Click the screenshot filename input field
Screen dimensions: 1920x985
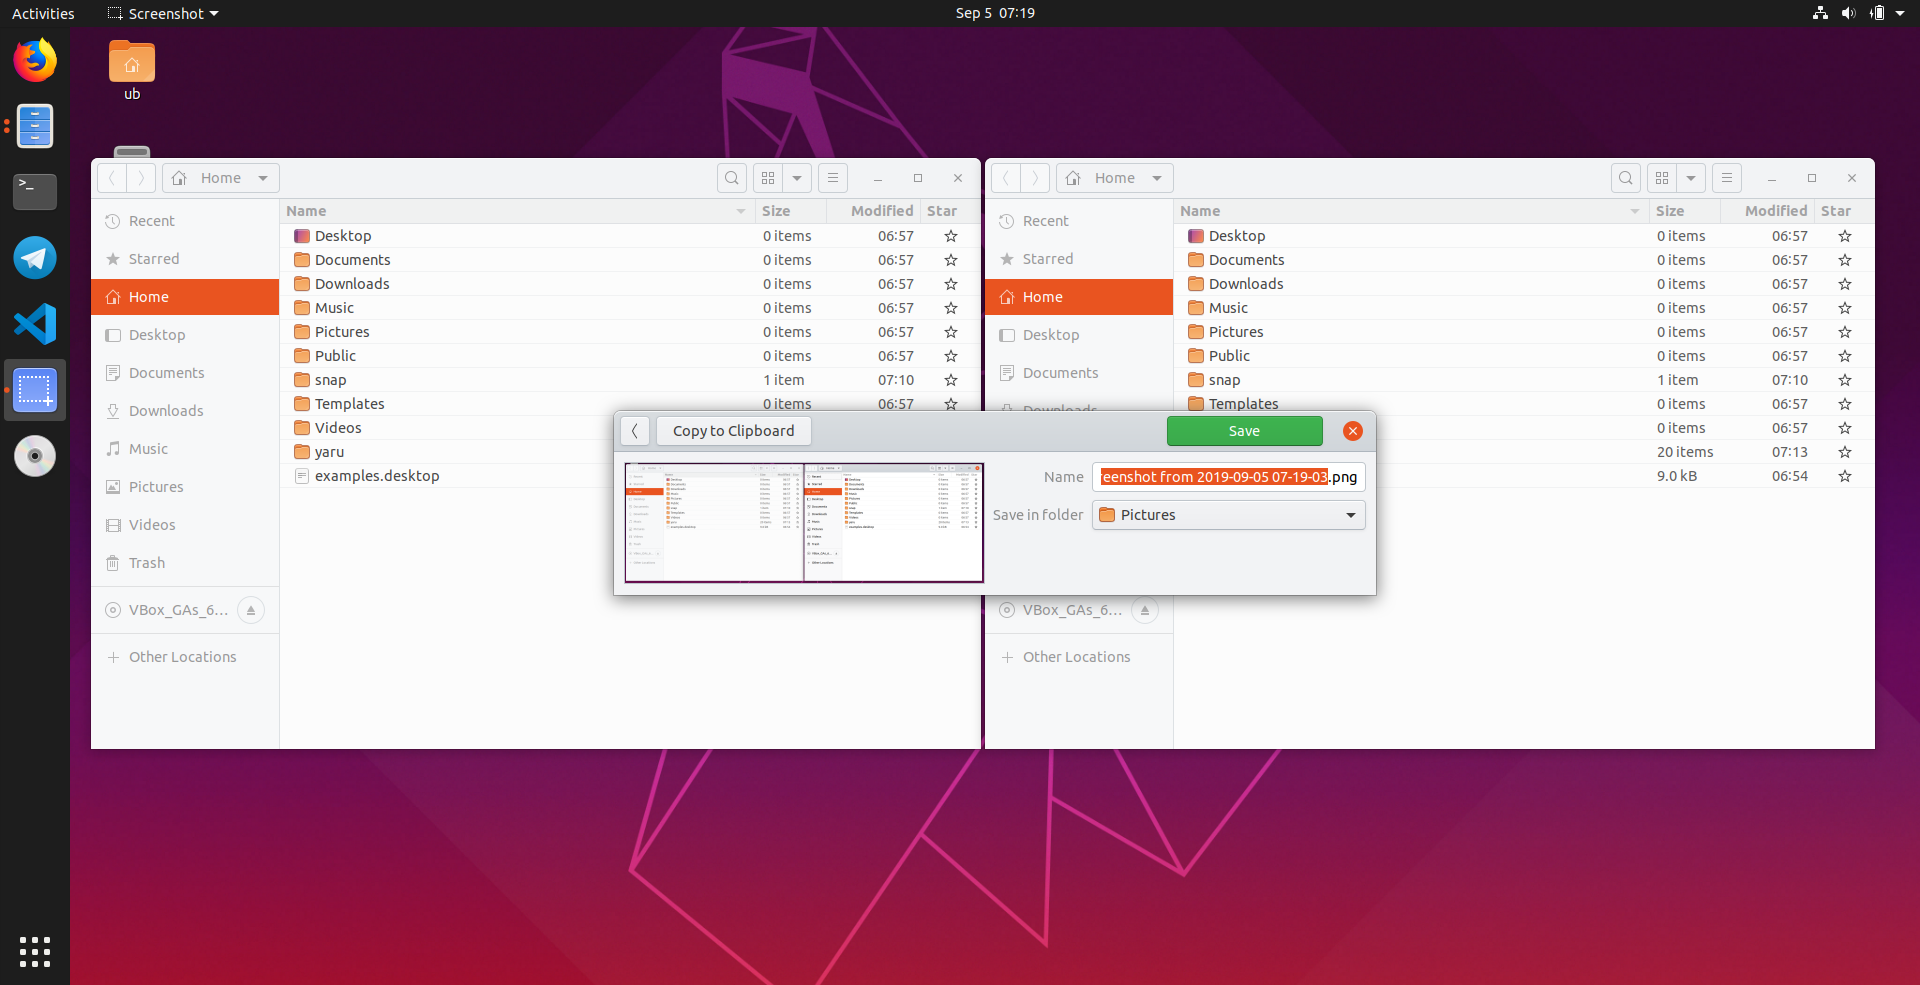[1228, 477]
